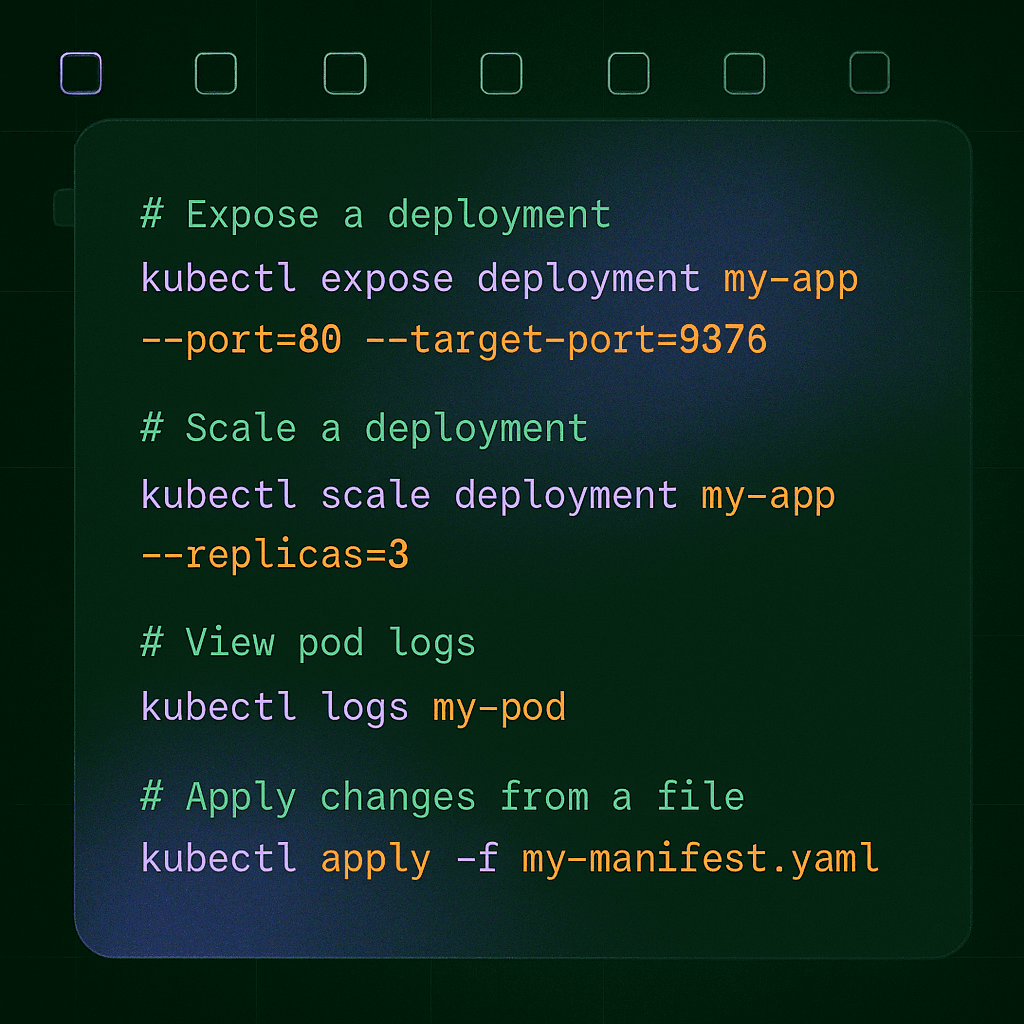Image resolution: width=1024 pixels, height=1024 pixels.
Task: Select the second square icon in top row
Action: pyautogui.click(x=215, y=73)
